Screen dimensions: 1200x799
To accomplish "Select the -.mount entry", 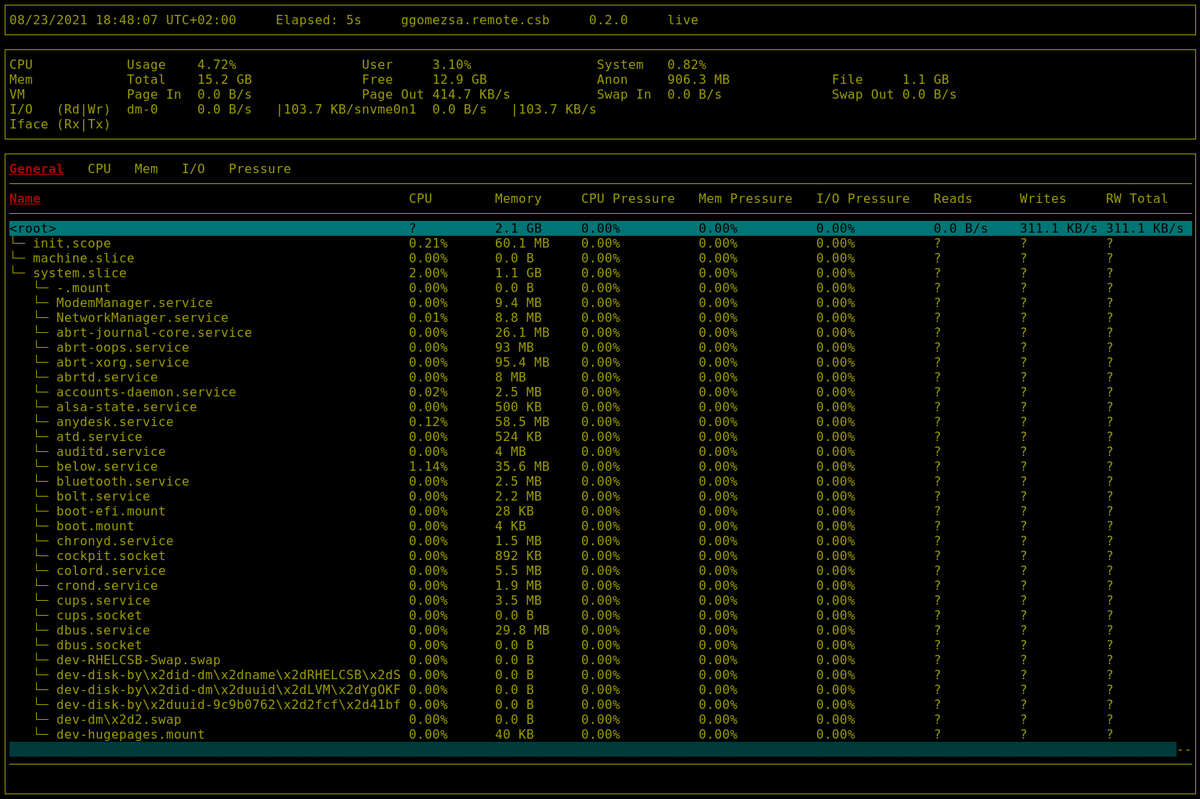I will [x=600, y=288].
